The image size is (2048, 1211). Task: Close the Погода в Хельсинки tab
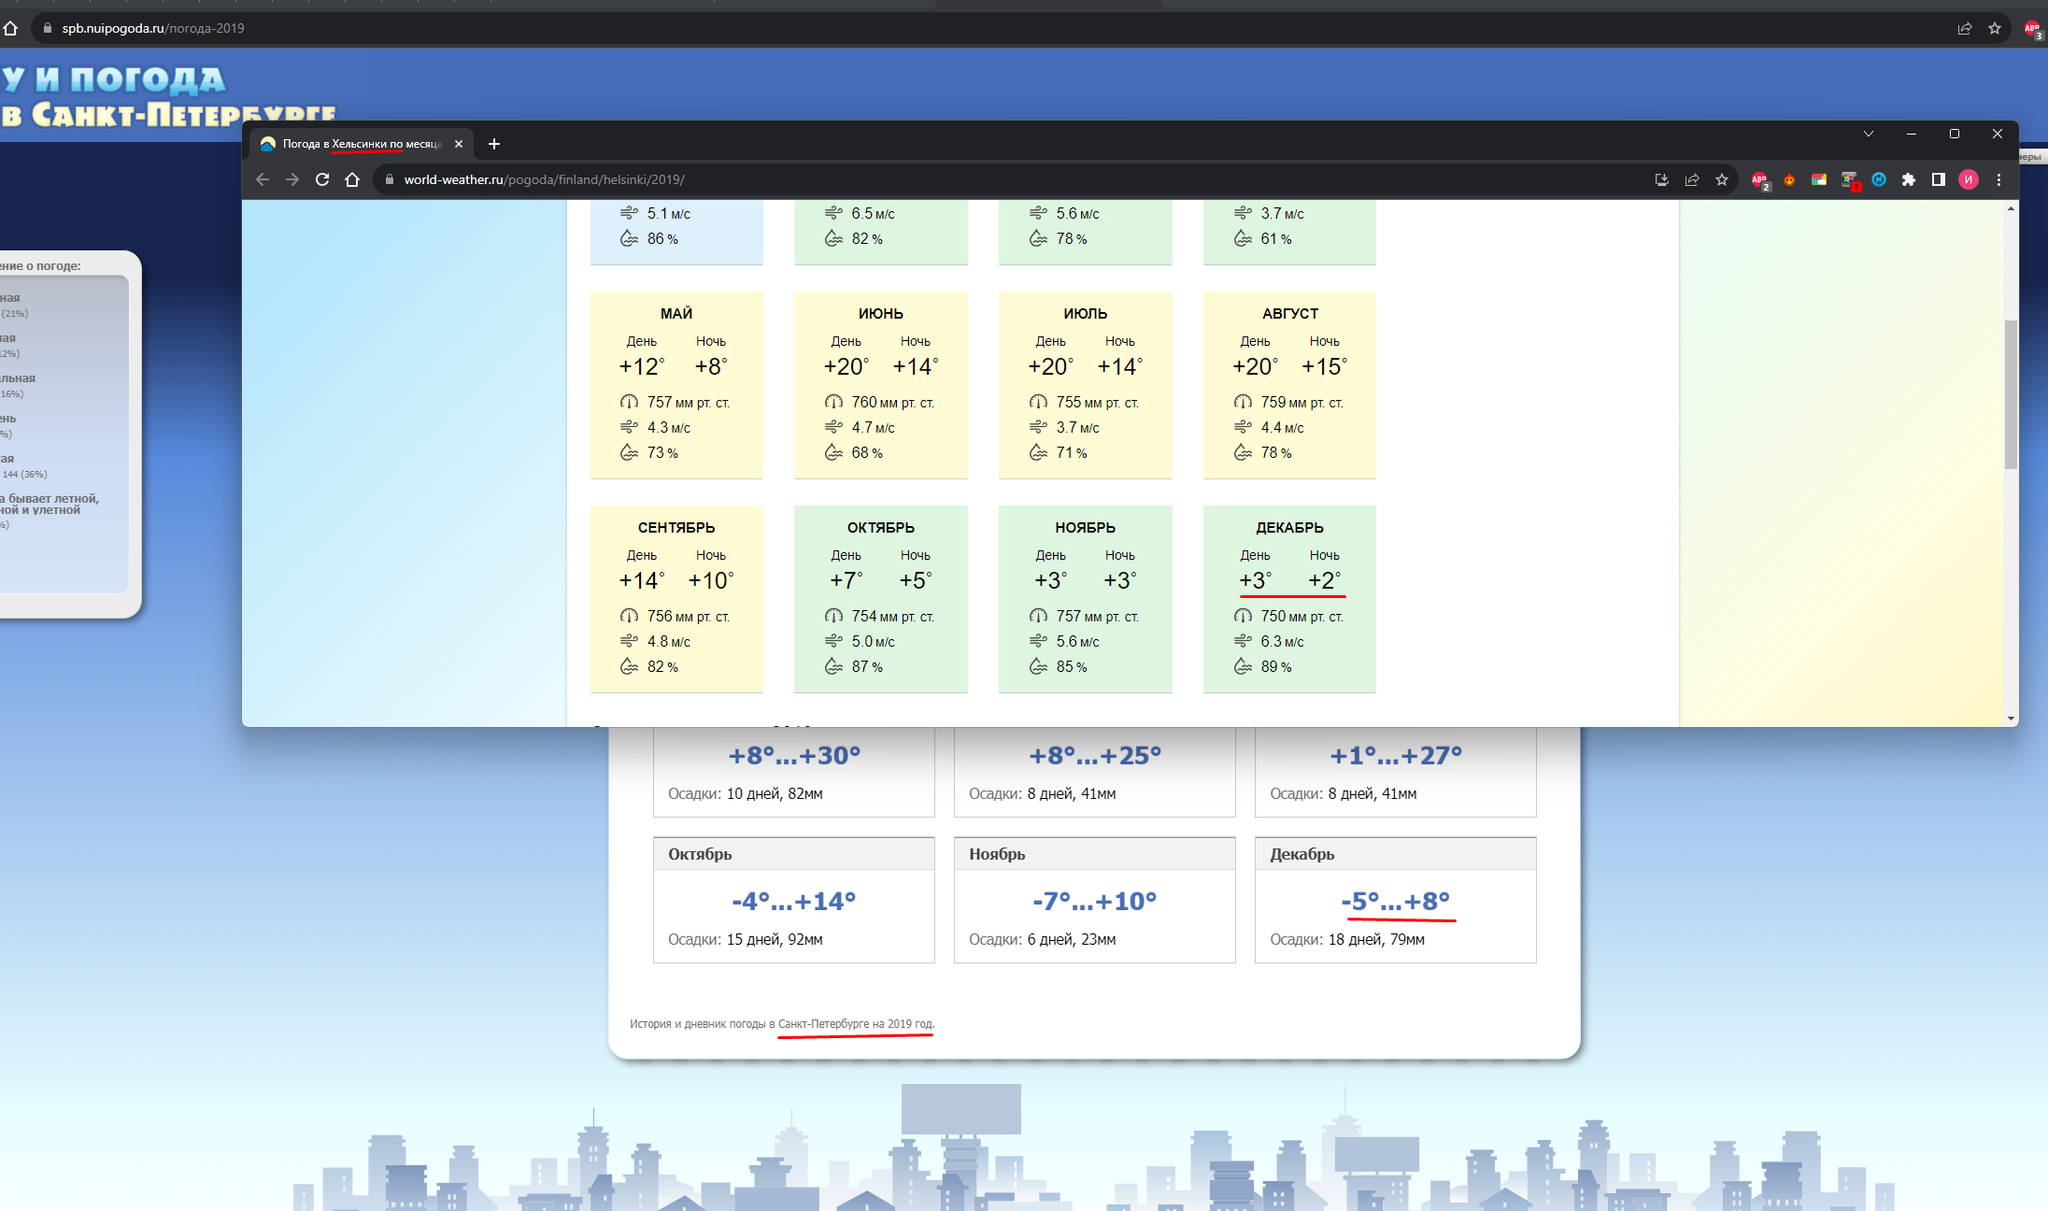[458, 144]
